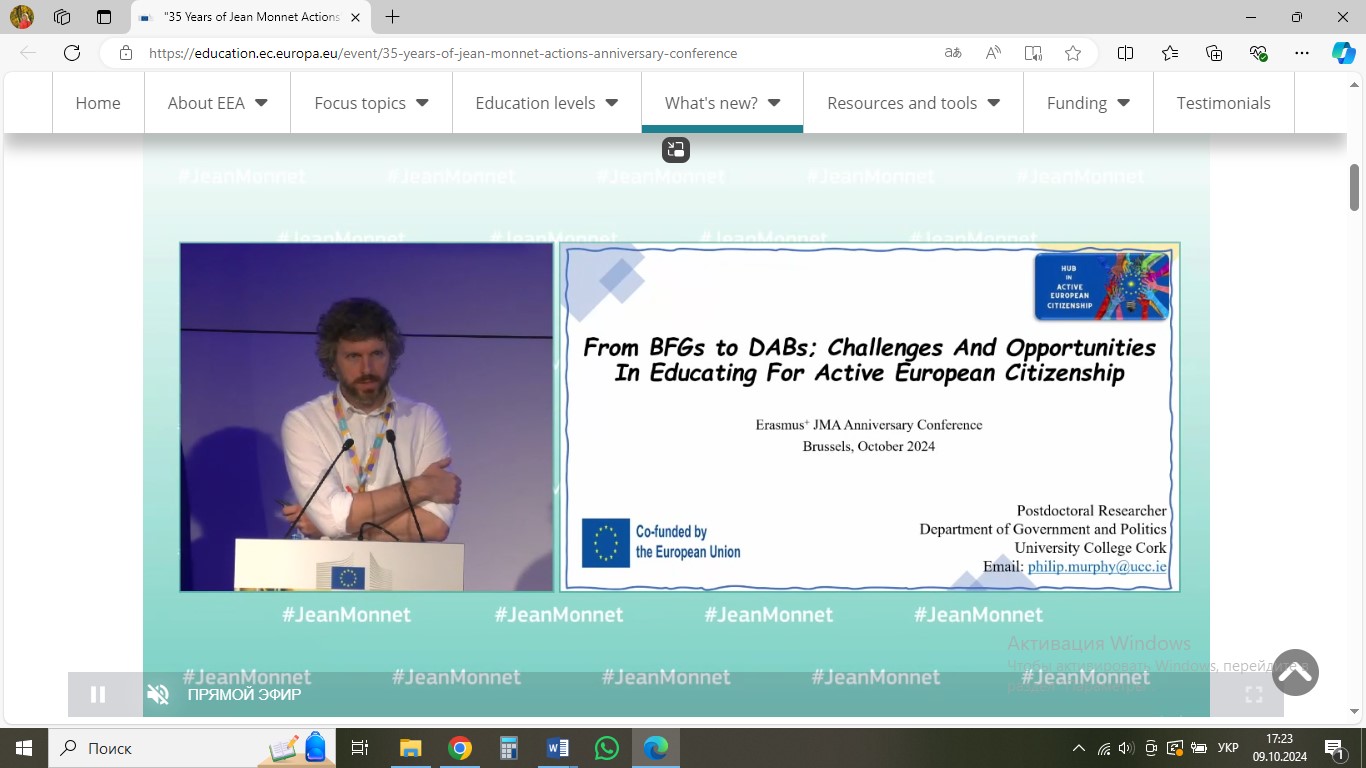Screen dimensions: 1366x768
Task: Open the Resources and tools dropdown
Action: [x=913, y=103]
